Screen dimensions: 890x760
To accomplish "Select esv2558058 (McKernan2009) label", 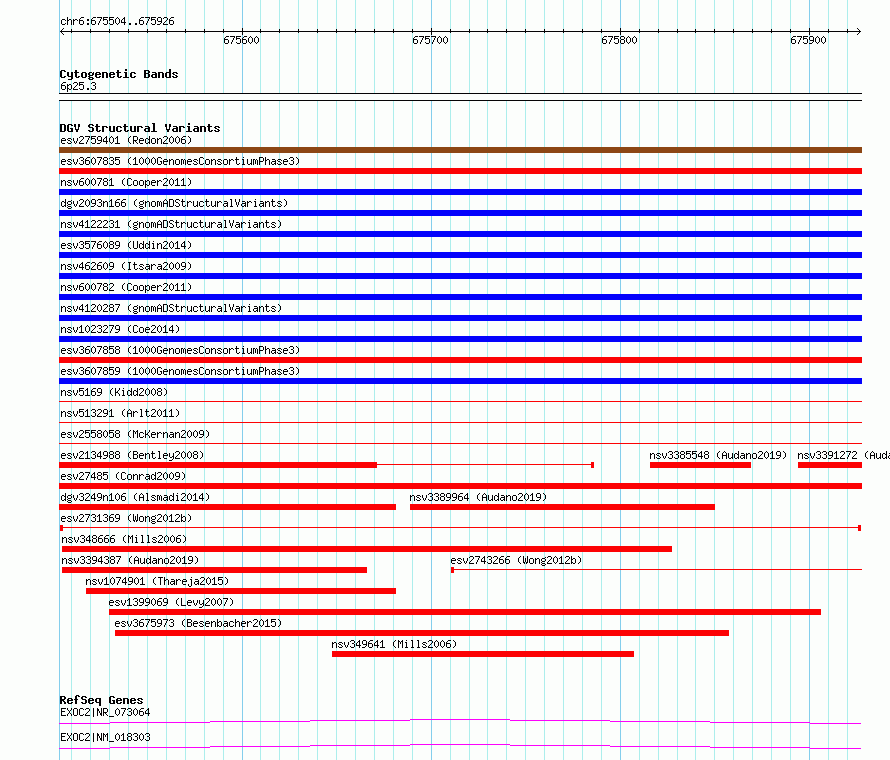I will [135, 434].
